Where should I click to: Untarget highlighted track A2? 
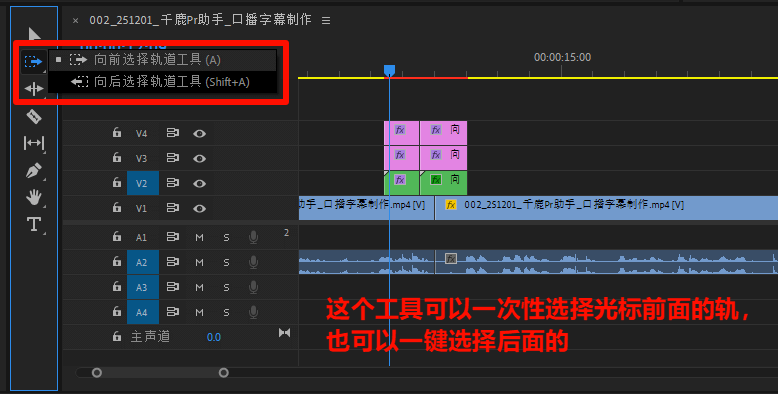[x=143, y=262]
